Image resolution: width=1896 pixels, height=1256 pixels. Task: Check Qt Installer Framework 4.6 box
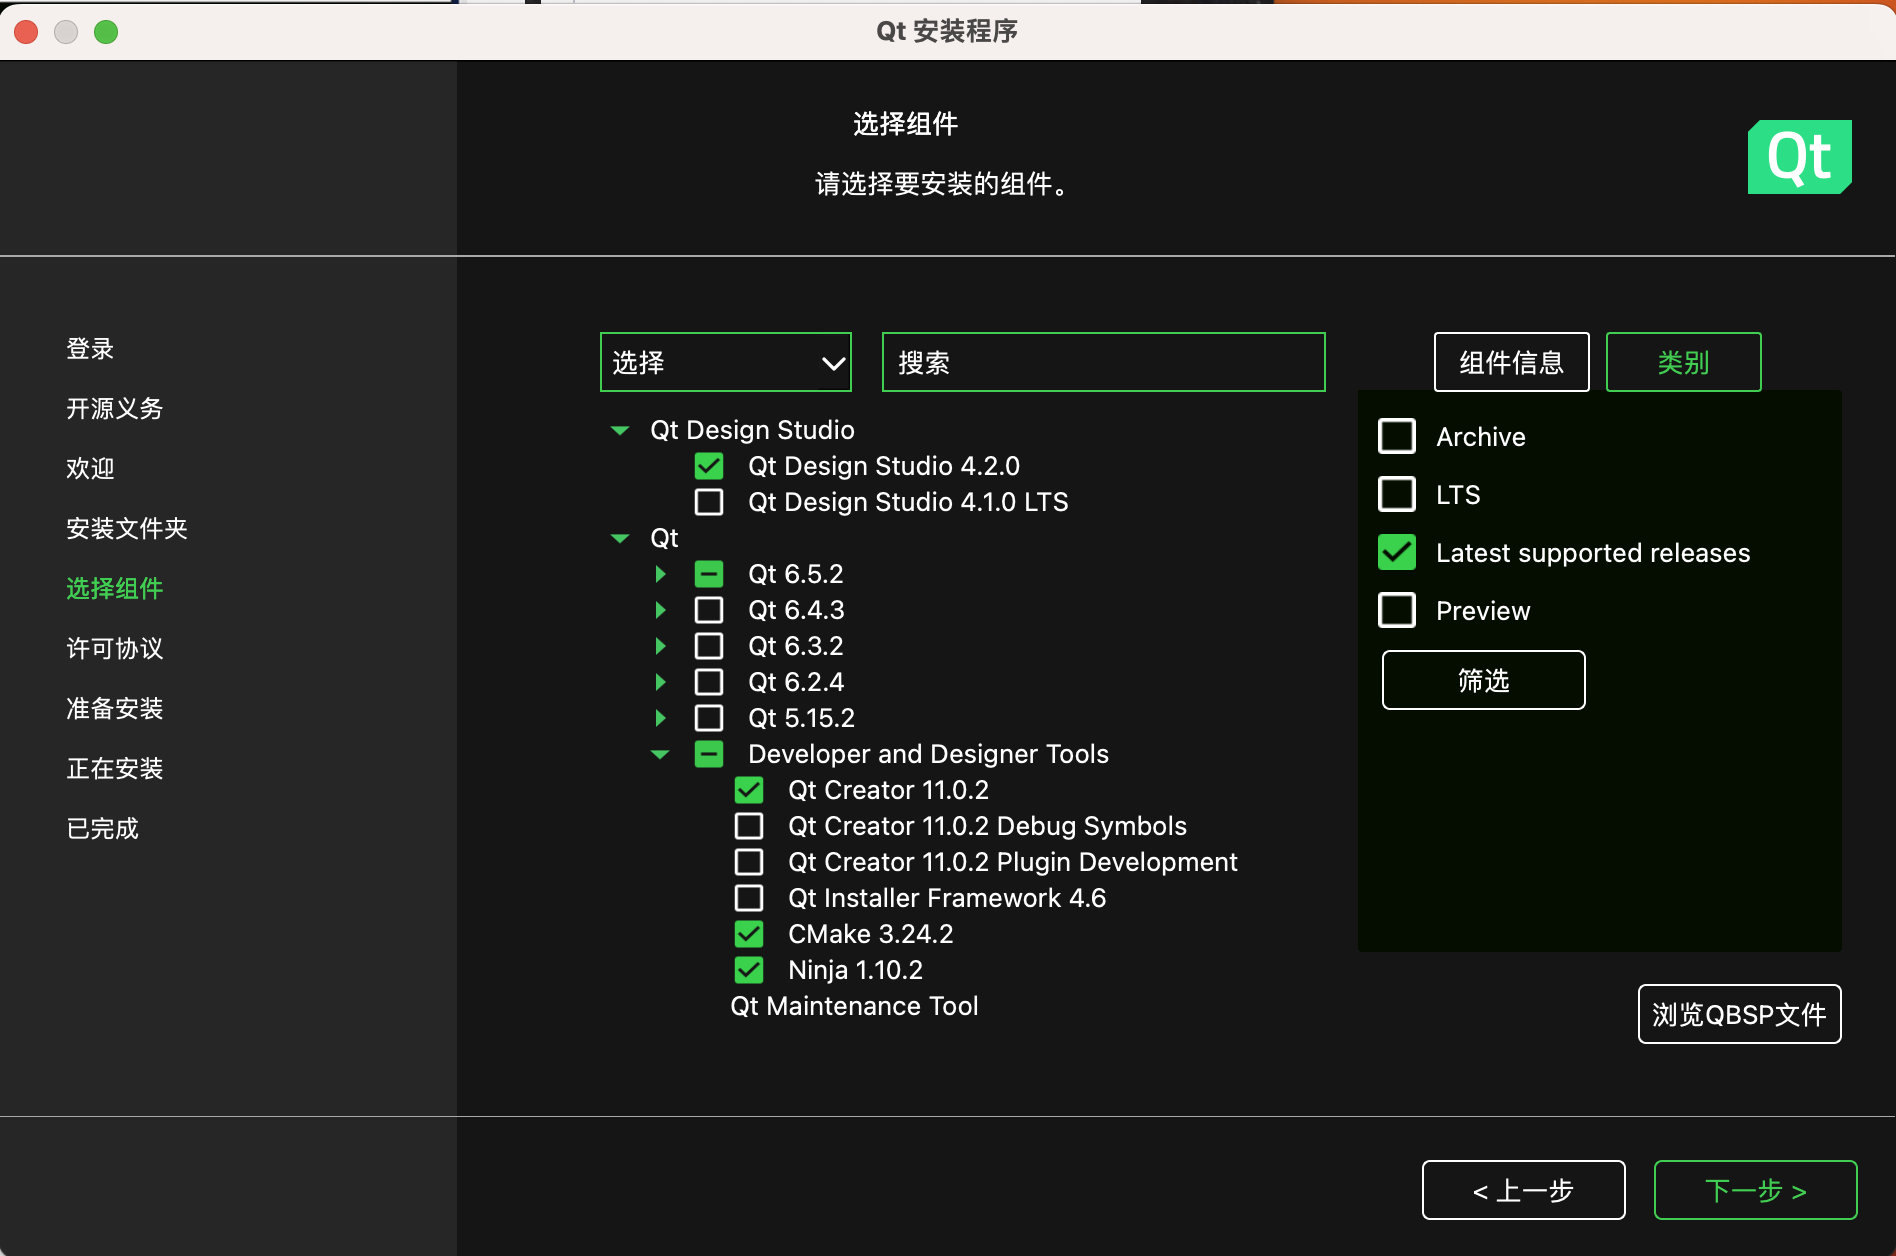click(x=749, y=898)
